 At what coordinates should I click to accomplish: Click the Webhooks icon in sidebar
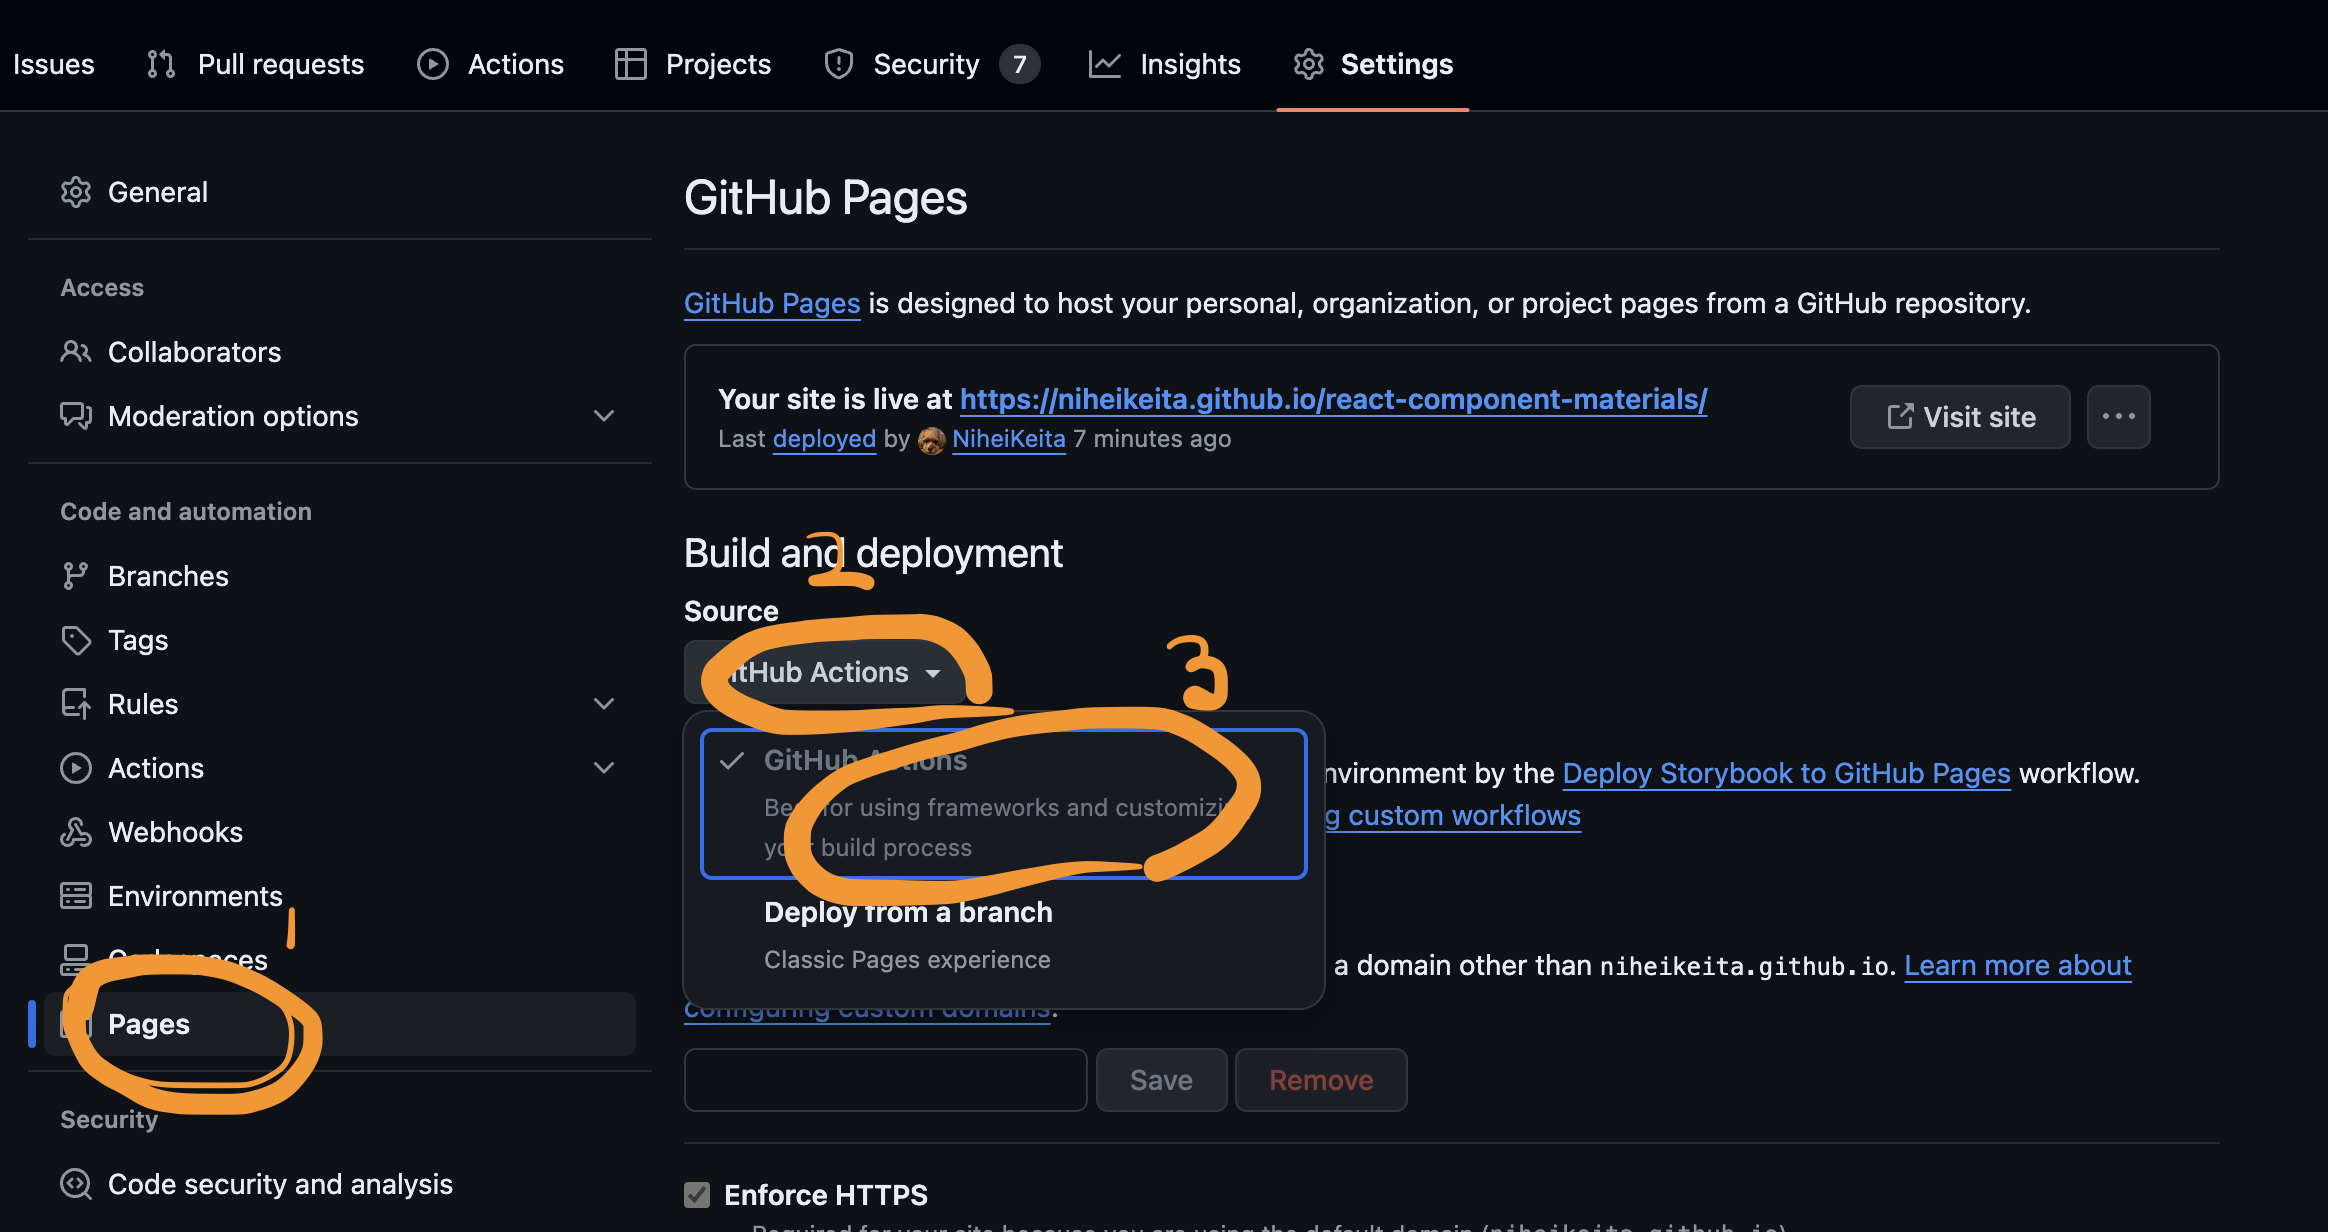pos(76,832)
